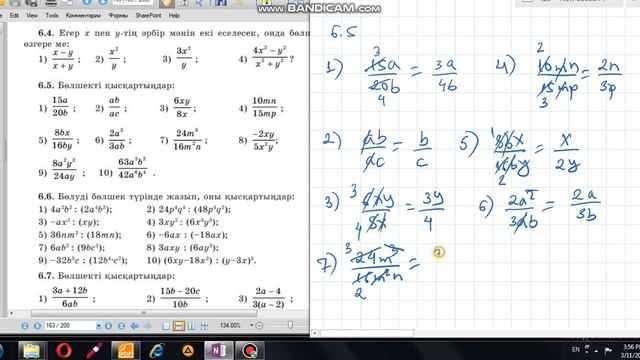Open AIMP player from taskbar
Image resolution: width=640 pixels, height=360 pixels.
click(188, 351)
